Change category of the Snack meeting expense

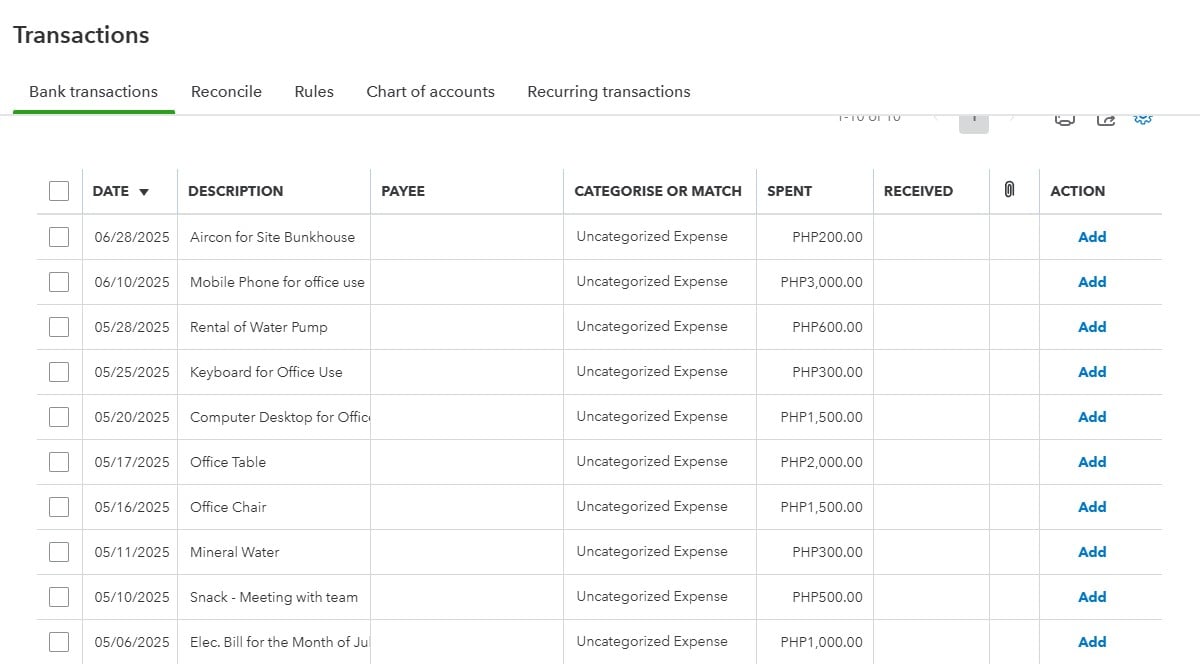point(652,597)
